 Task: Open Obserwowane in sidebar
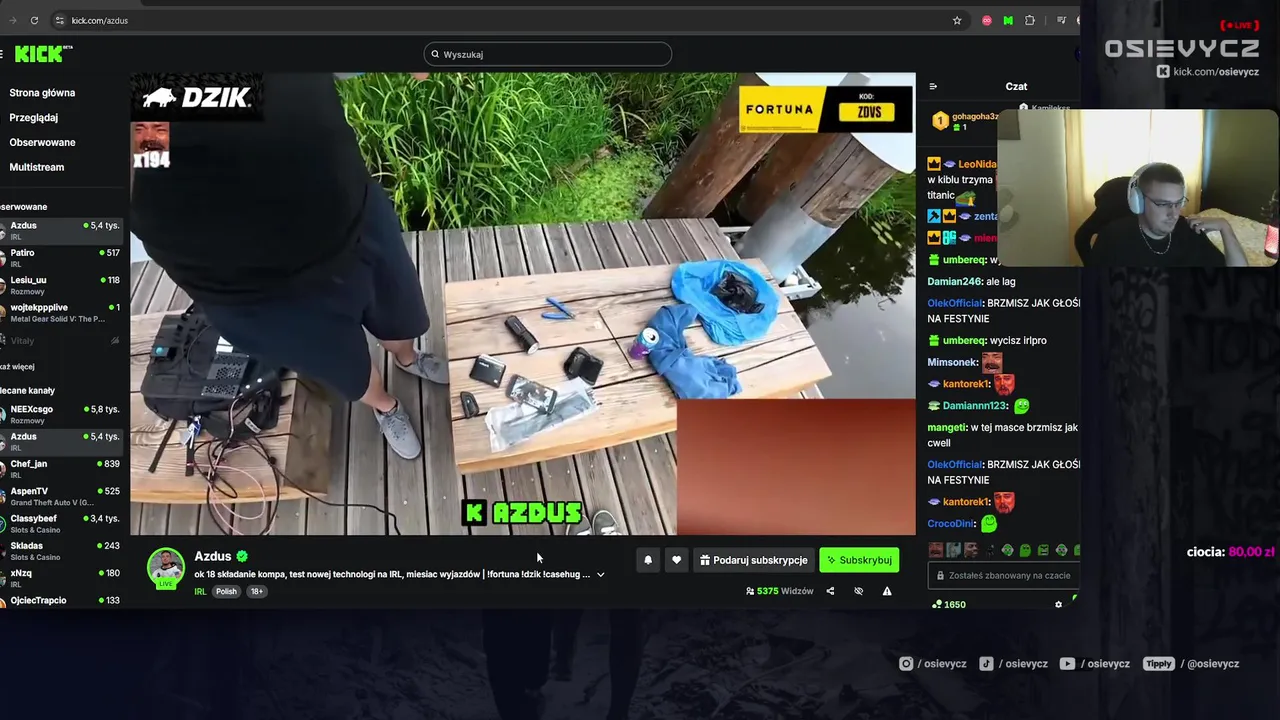tap(42, 142)
